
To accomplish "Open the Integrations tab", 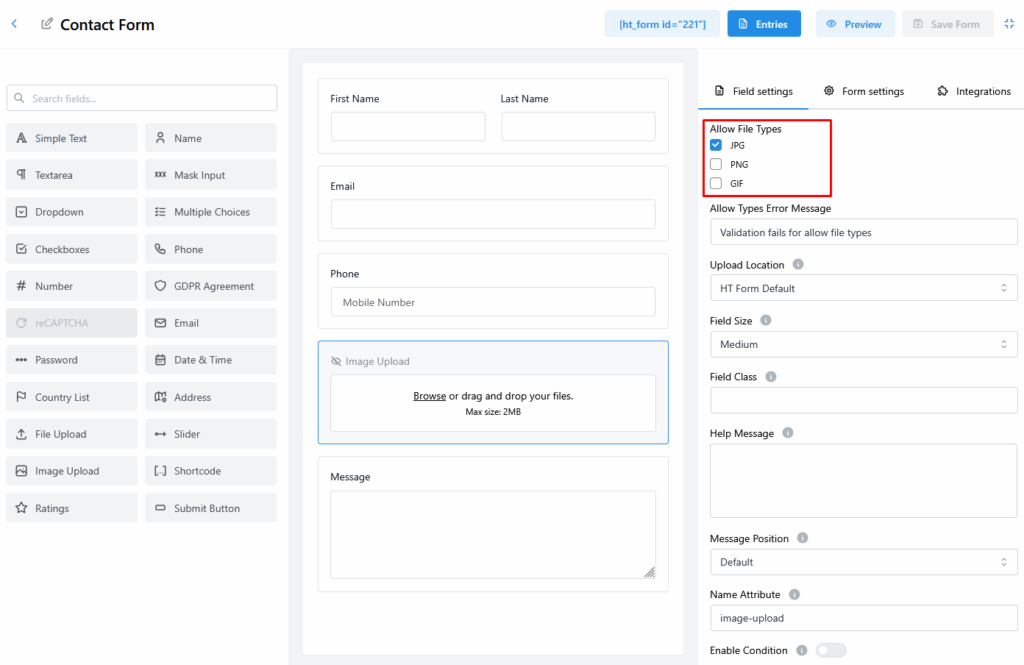I will pos(973,91).
